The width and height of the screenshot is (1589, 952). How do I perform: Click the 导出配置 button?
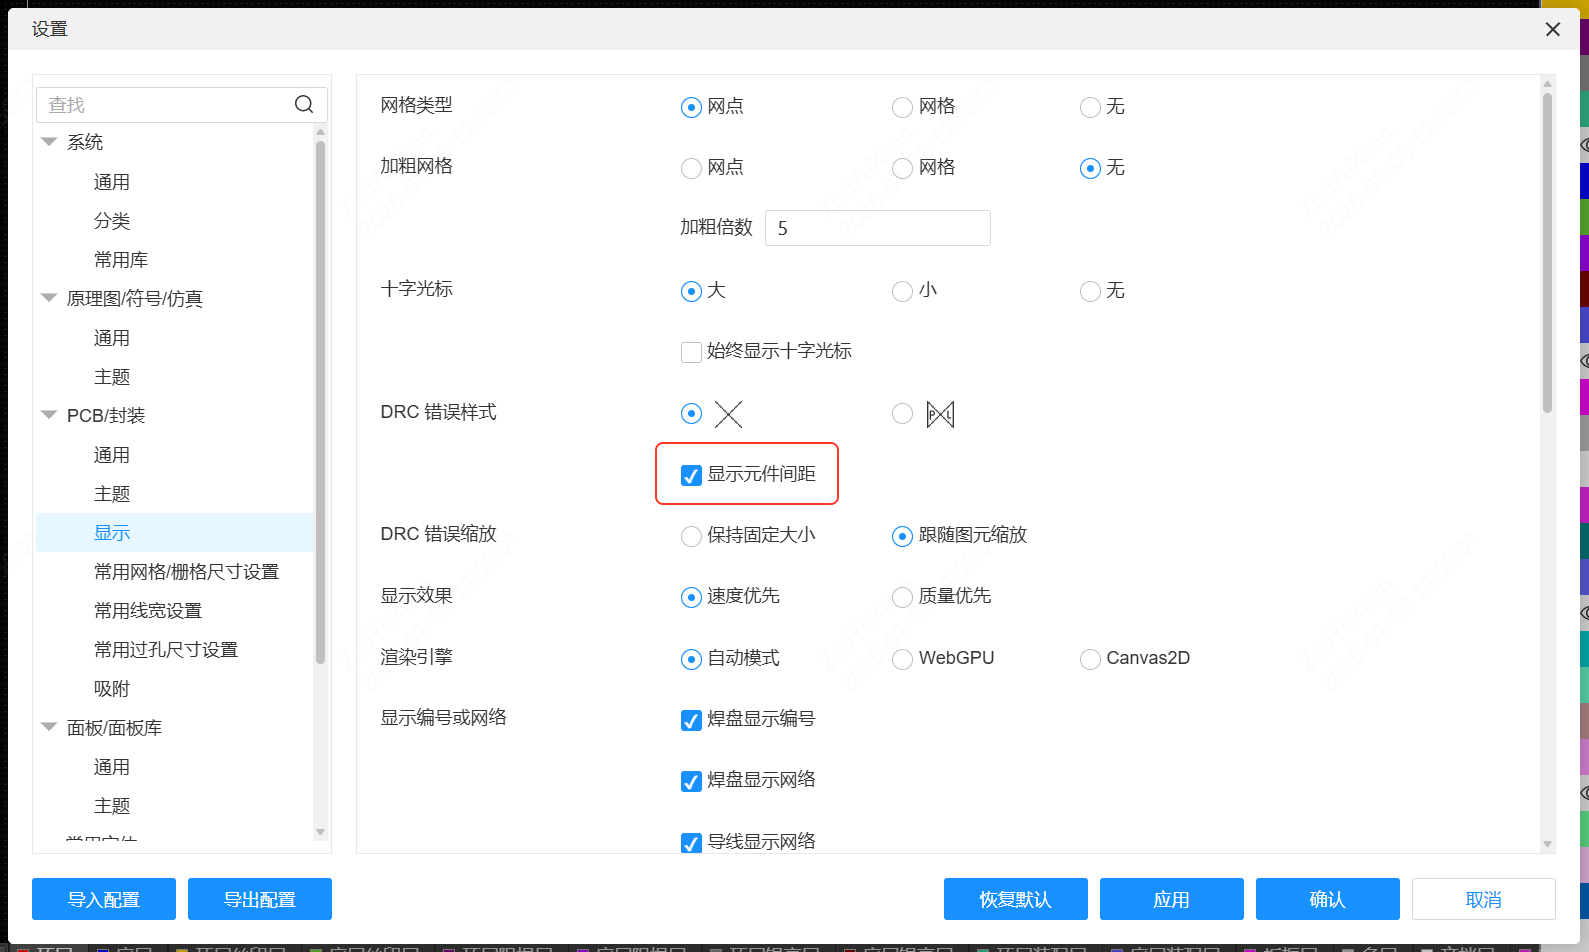260,899
